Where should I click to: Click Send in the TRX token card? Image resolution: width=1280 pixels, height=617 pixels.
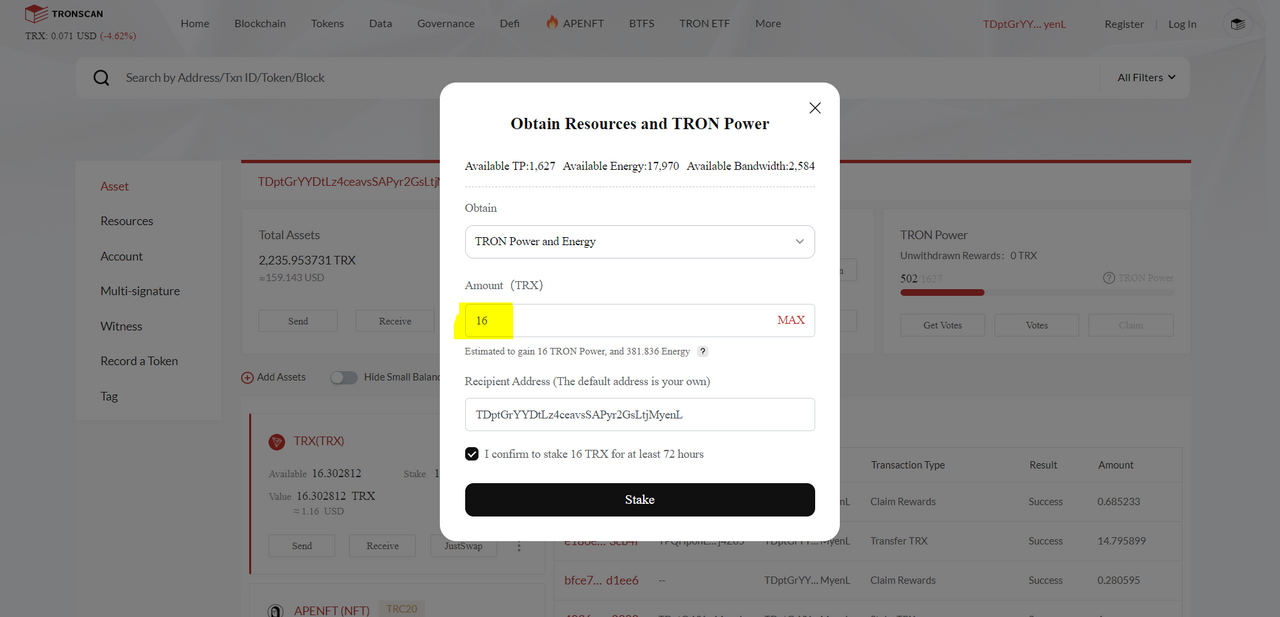tap(302, 546)
